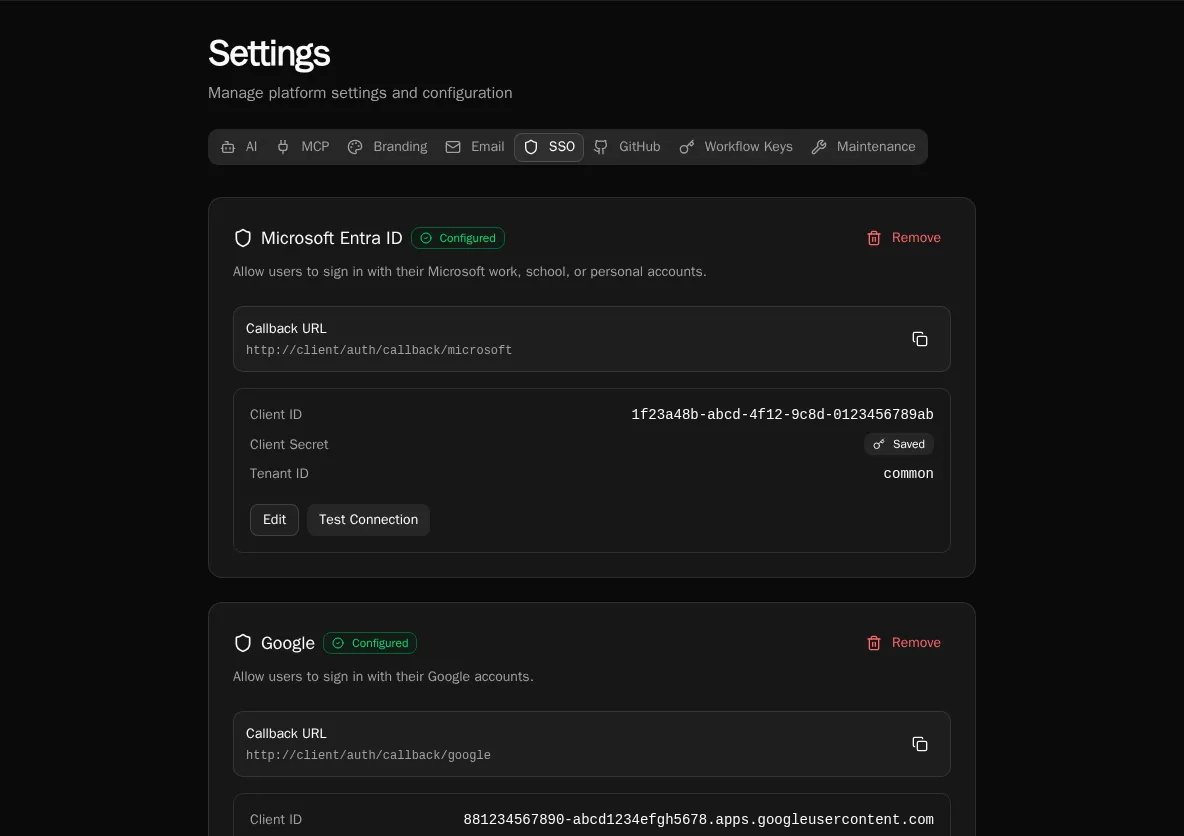
Task: Open the GitHub tab
Action: point(627,147)
